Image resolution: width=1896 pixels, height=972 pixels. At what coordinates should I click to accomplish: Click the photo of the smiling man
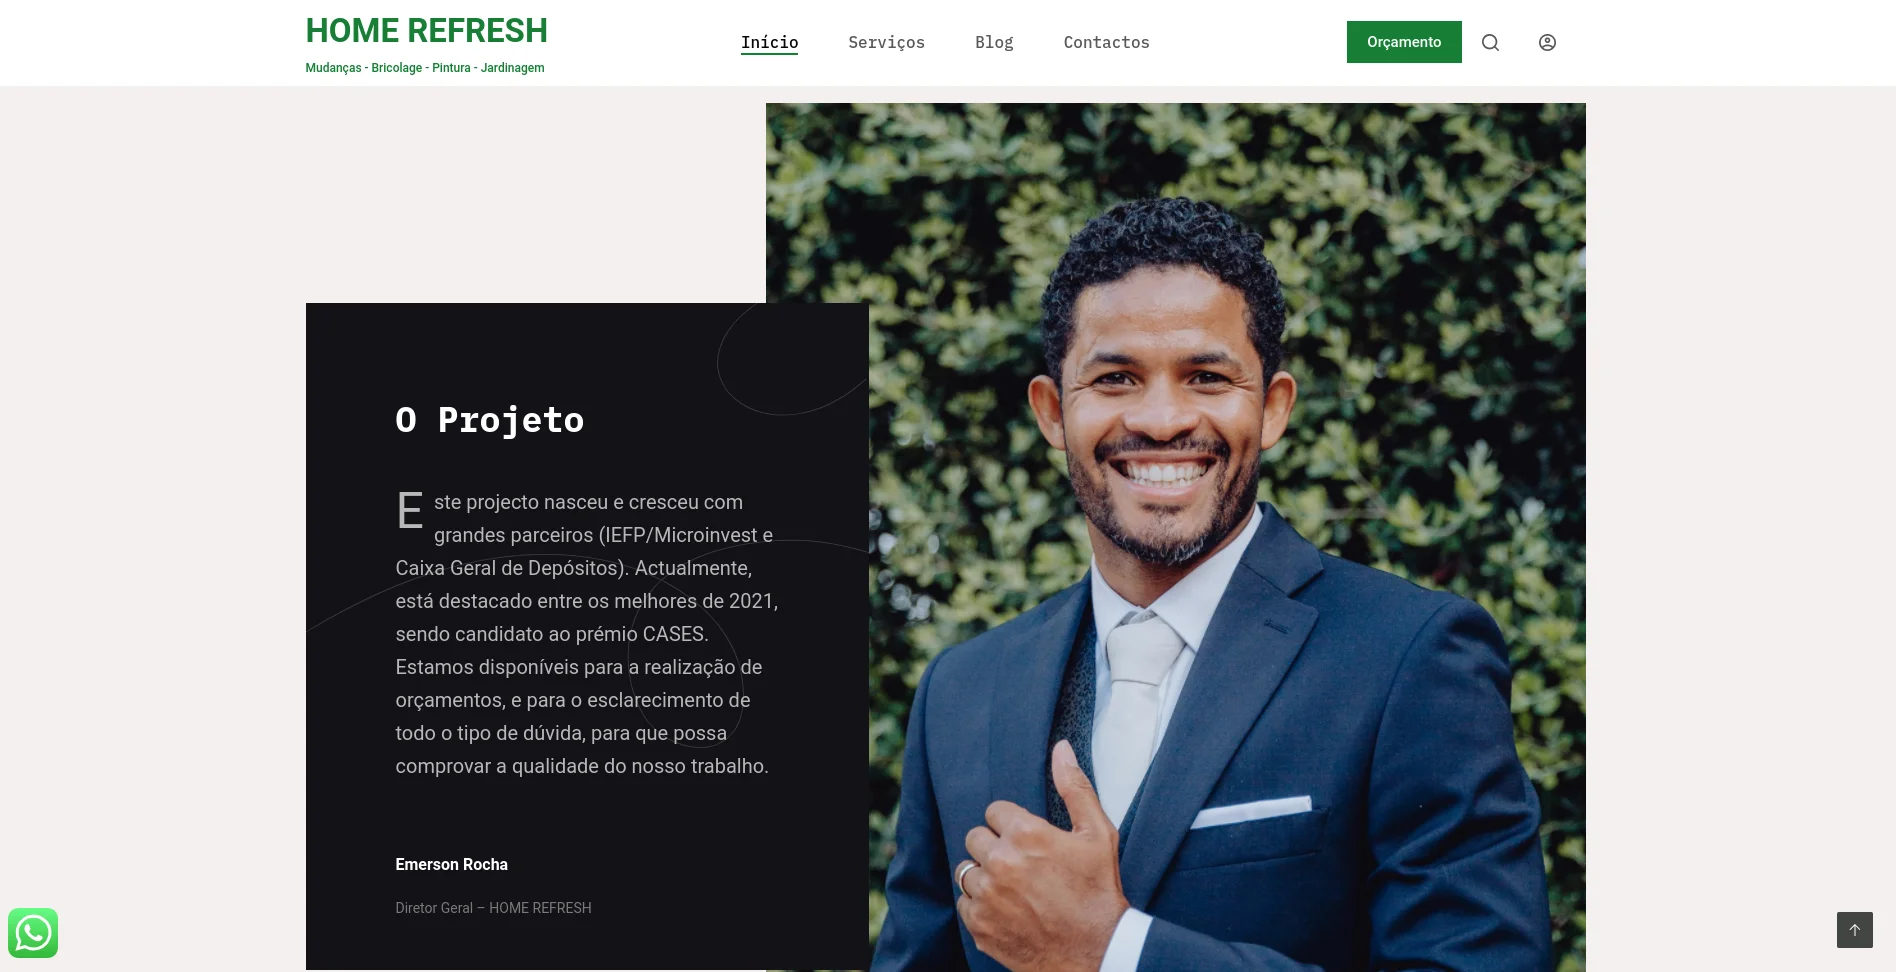click(1227, 537)
